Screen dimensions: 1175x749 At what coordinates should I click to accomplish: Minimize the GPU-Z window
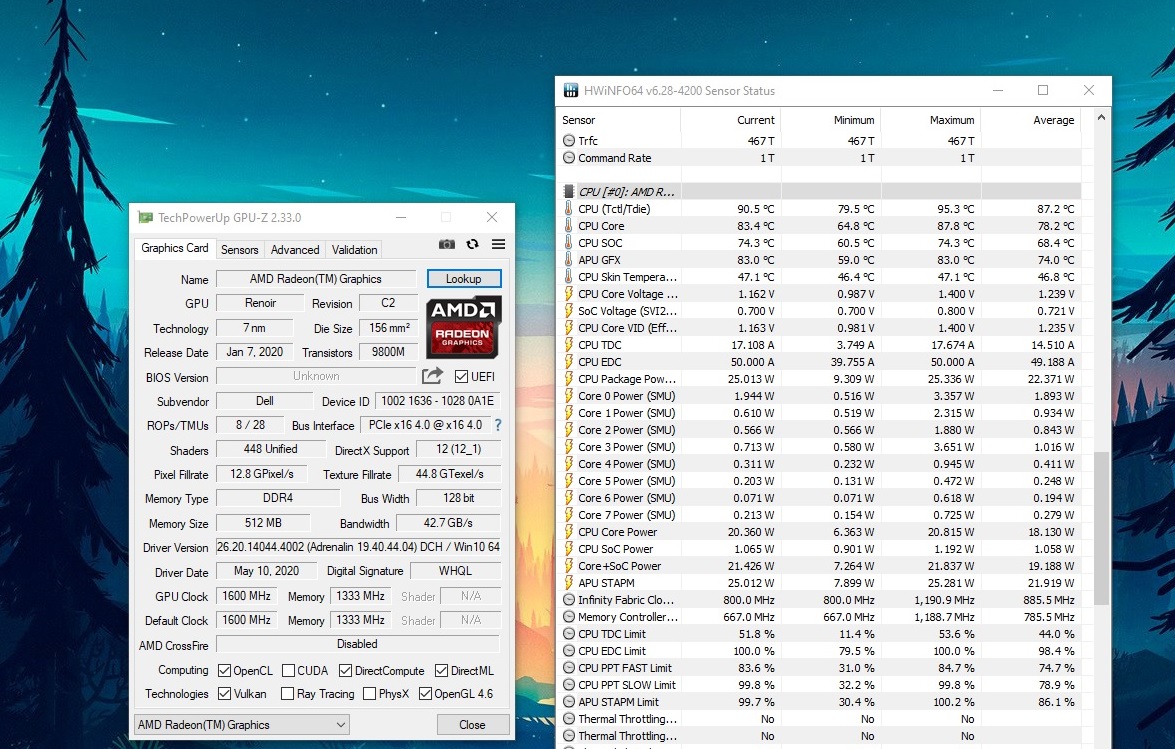click(401, 217)
